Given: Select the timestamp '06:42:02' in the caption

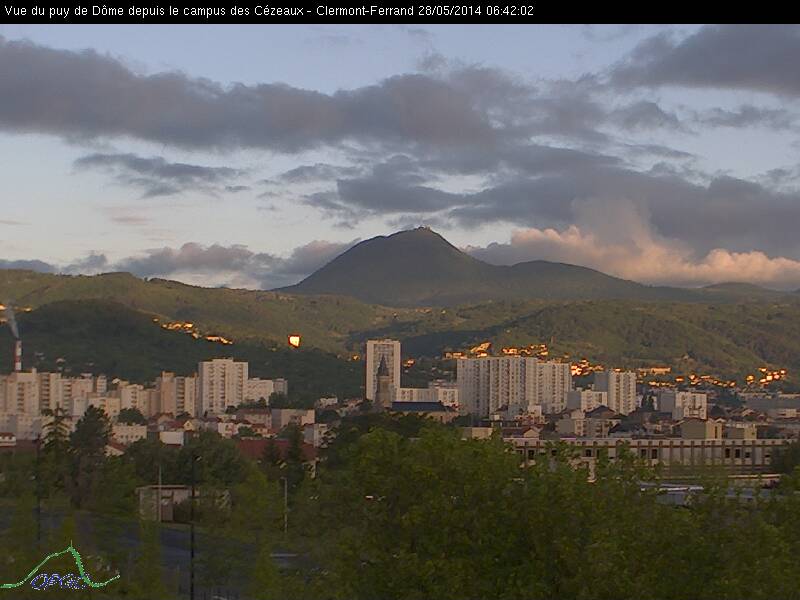Looking at the screenshot, I should (510, 11).
